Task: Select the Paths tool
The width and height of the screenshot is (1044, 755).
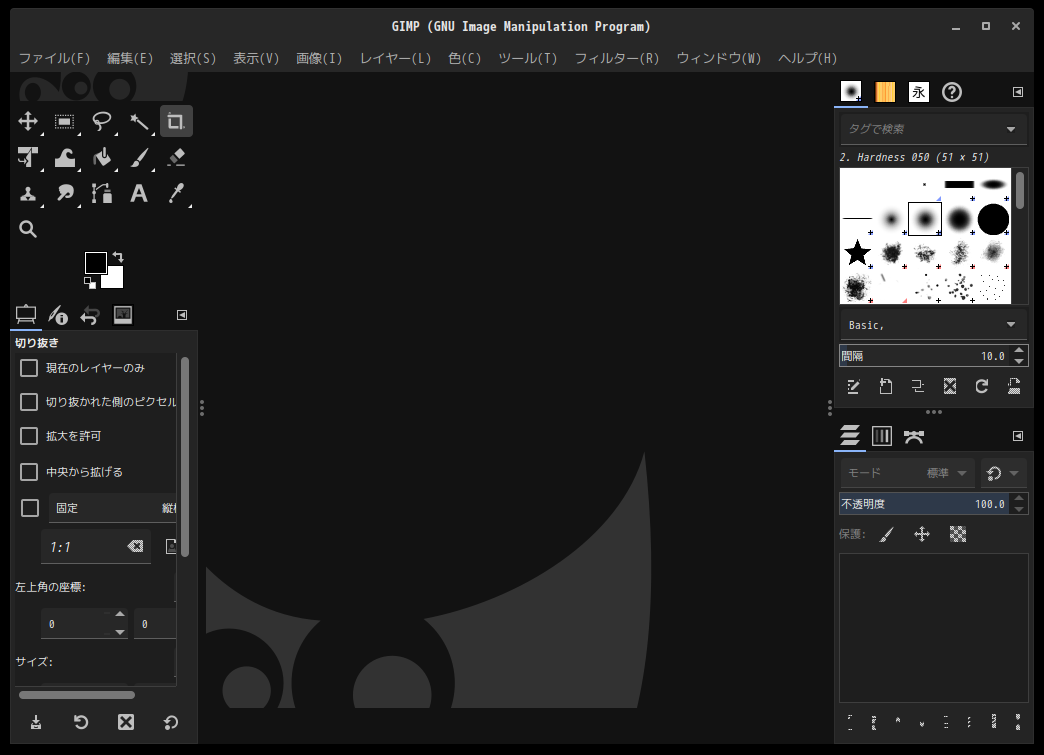Action: pyautogui.click(x=101, y=194)
